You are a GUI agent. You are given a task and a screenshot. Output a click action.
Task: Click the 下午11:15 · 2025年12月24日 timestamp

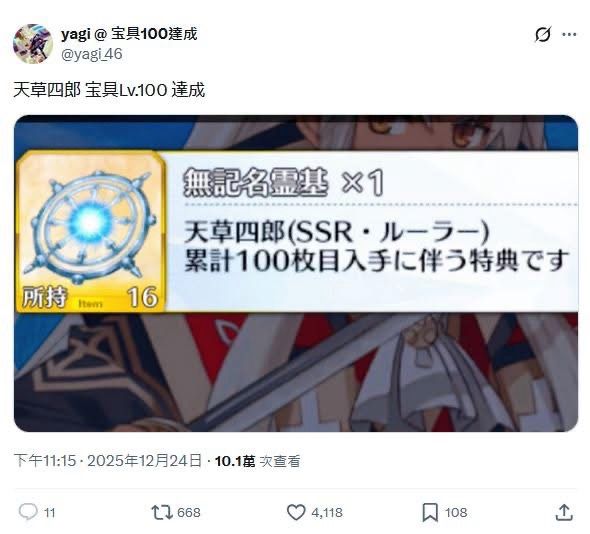click(x=108, y=461)
